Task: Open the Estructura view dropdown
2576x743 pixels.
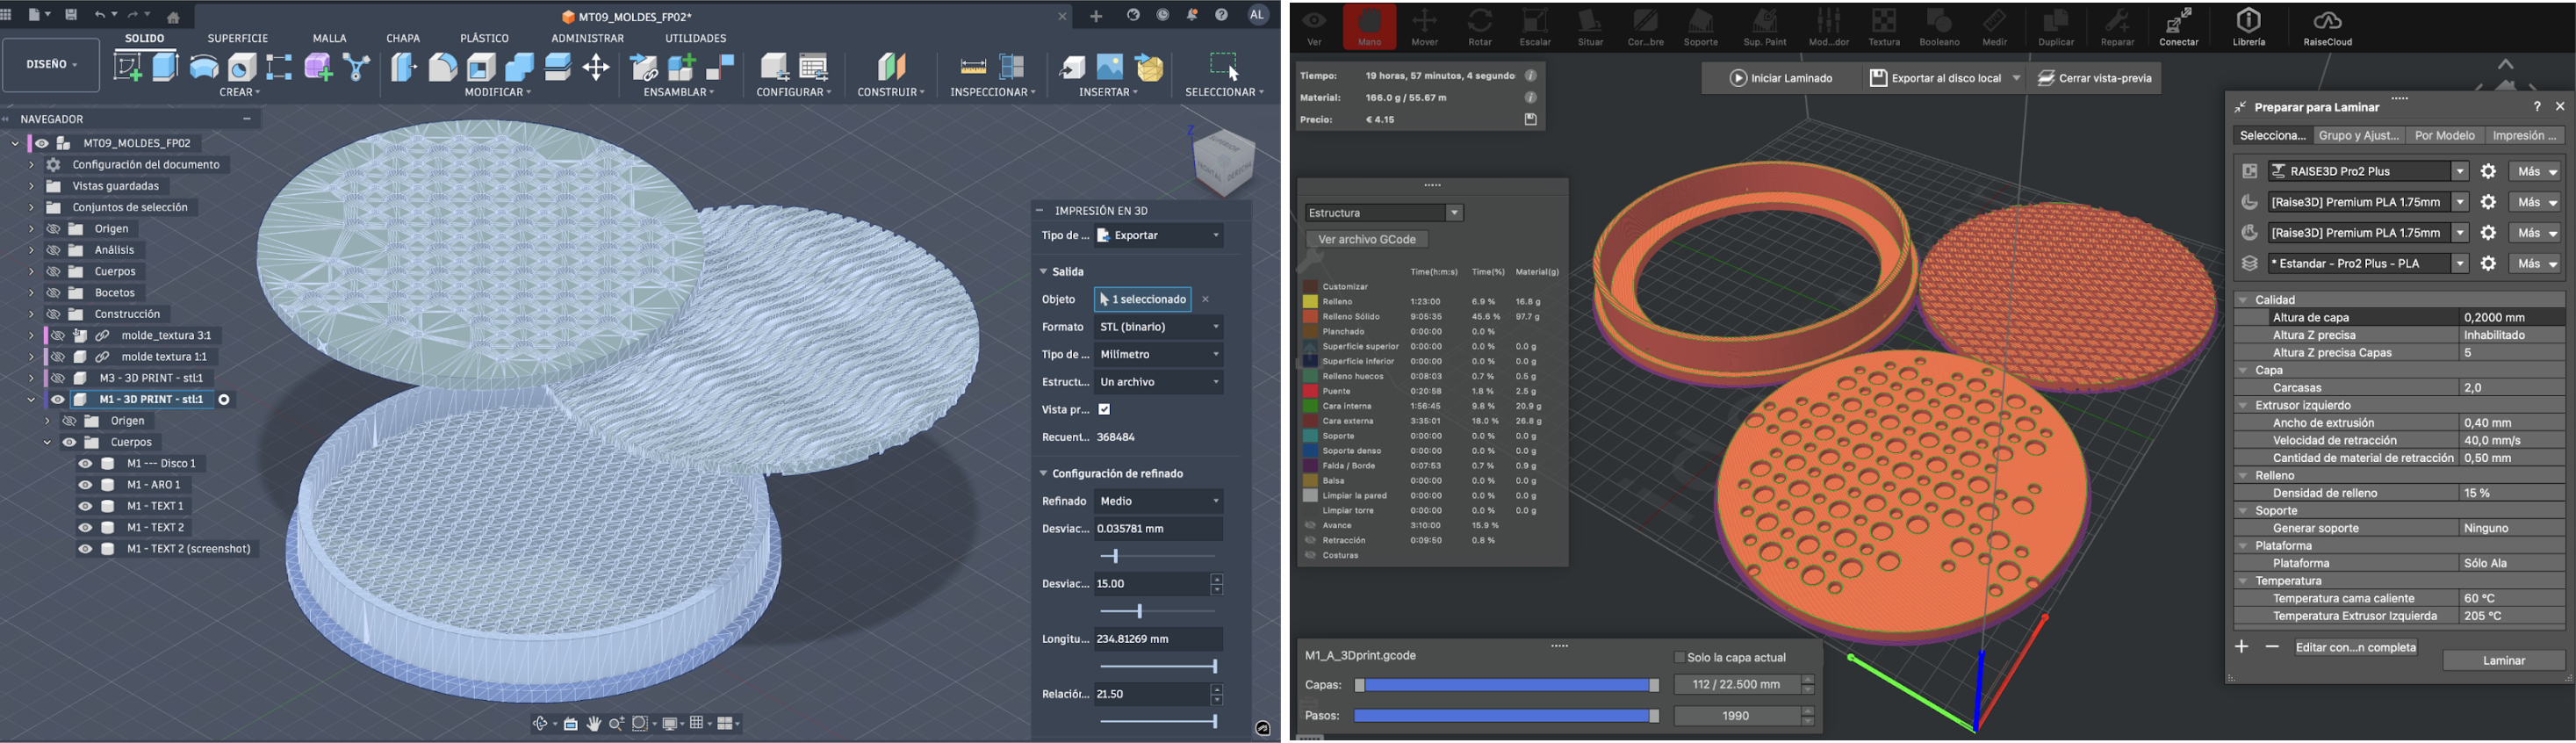Action: (1385, 213)
